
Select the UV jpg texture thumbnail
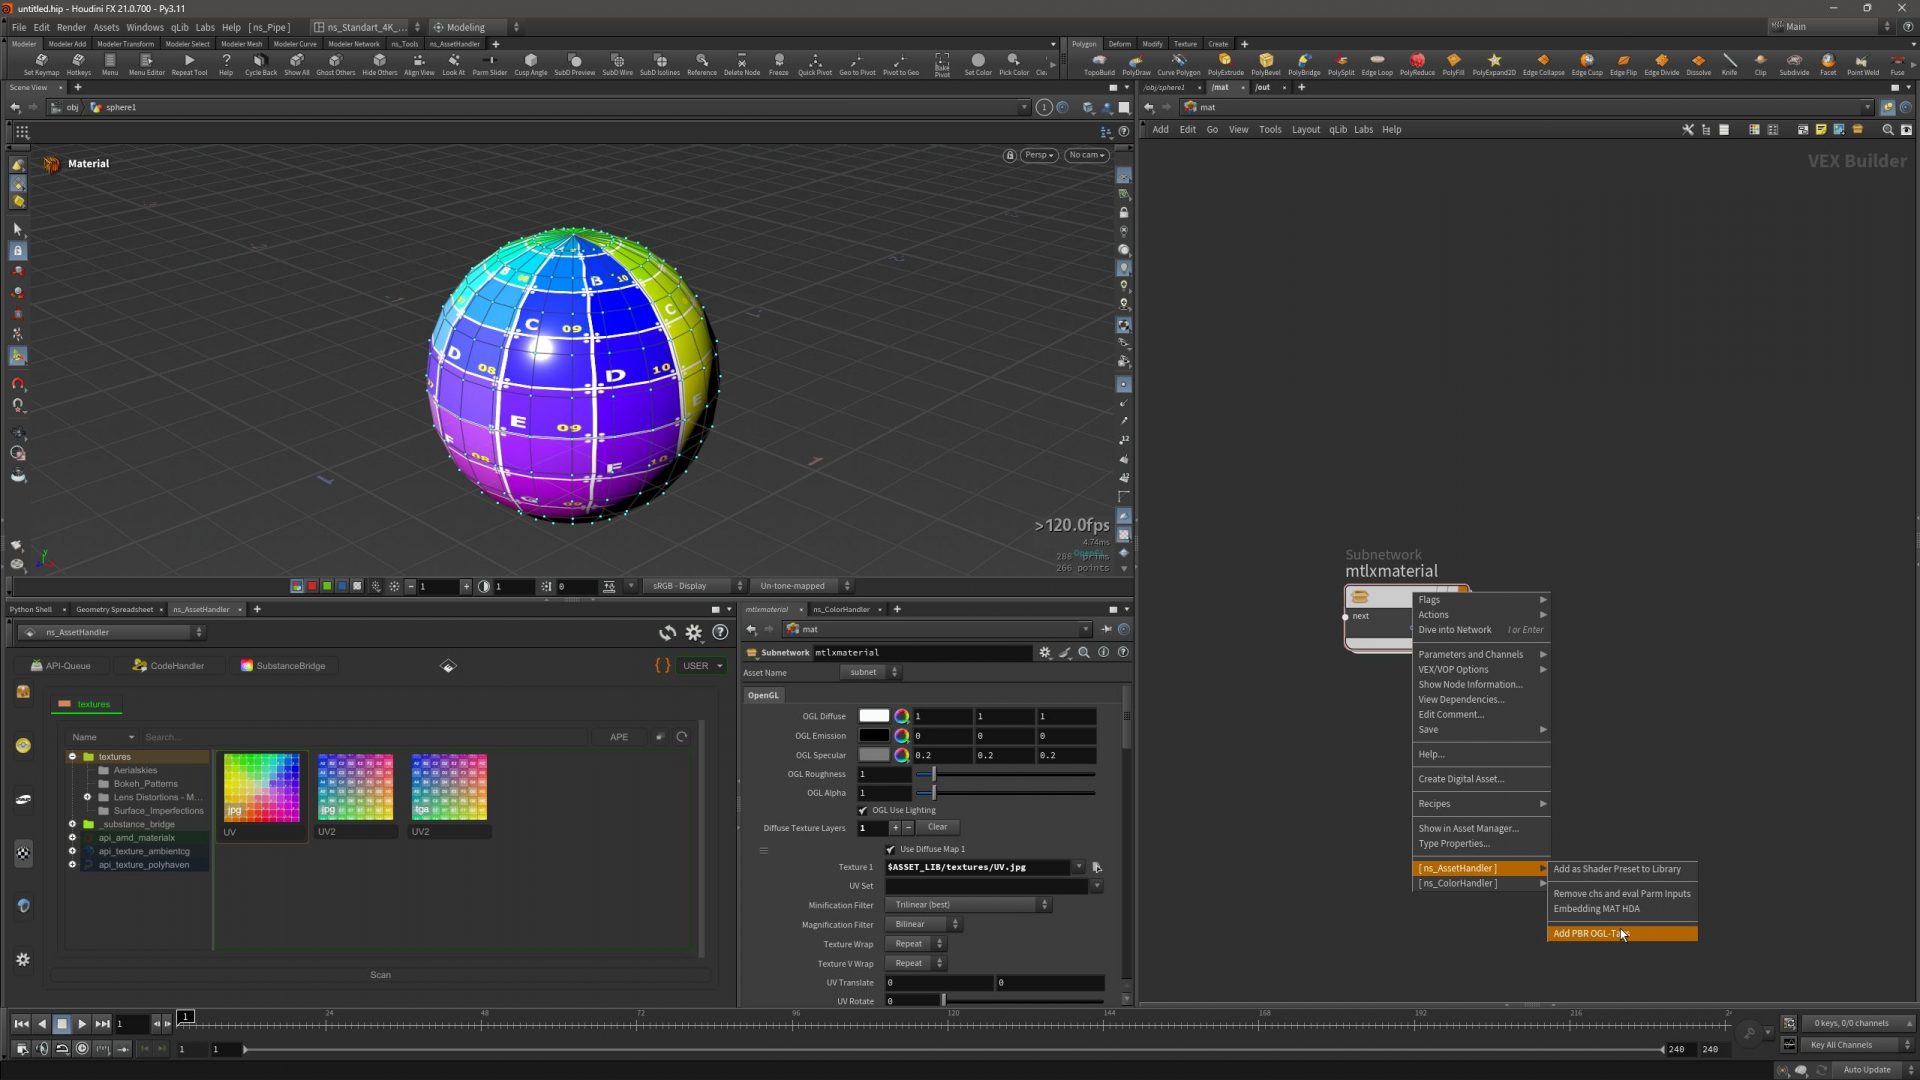coord(262,789)
